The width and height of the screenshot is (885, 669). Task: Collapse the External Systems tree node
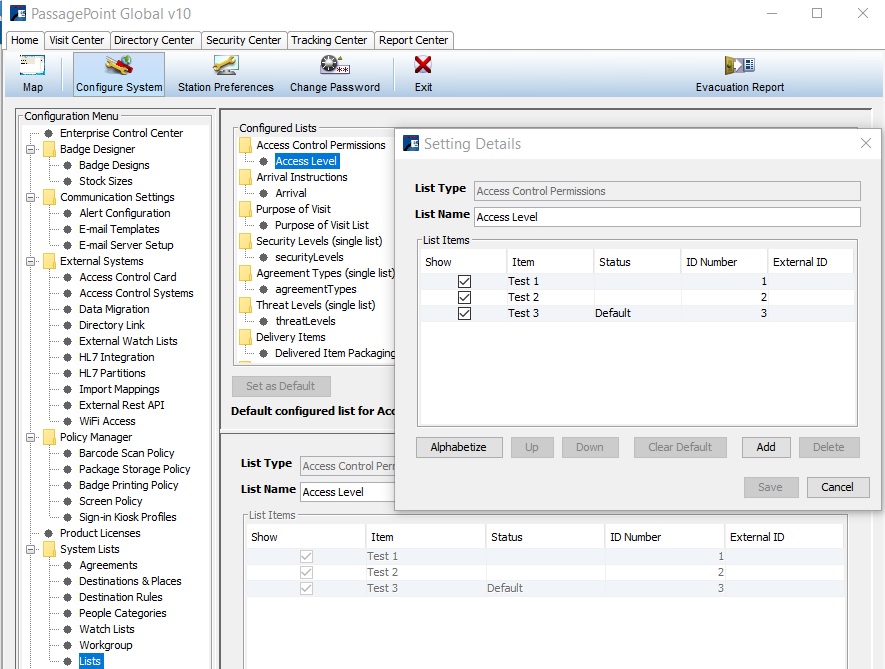coord(31,261)
